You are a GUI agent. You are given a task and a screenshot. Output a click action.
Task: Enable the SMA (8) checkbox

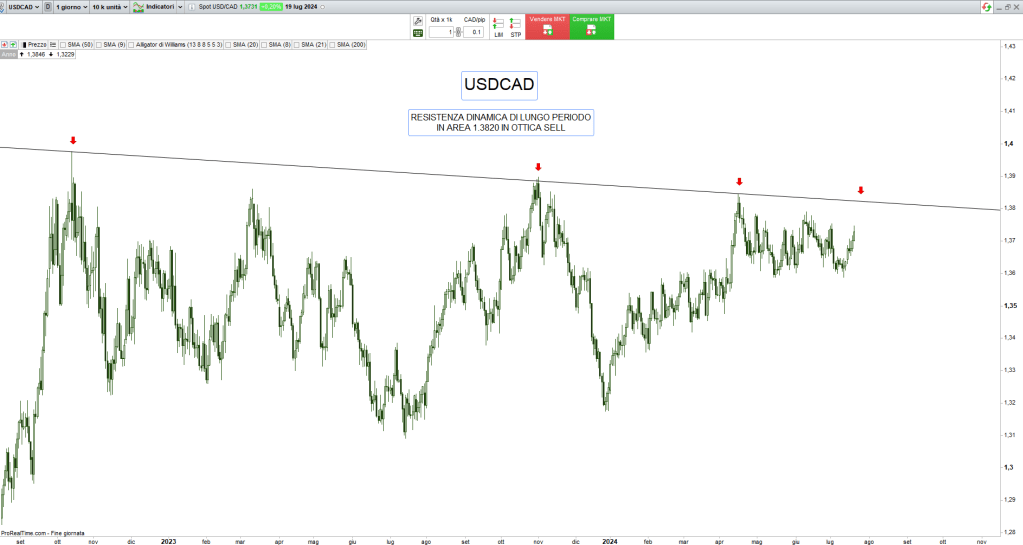click(x=264, y=45)
